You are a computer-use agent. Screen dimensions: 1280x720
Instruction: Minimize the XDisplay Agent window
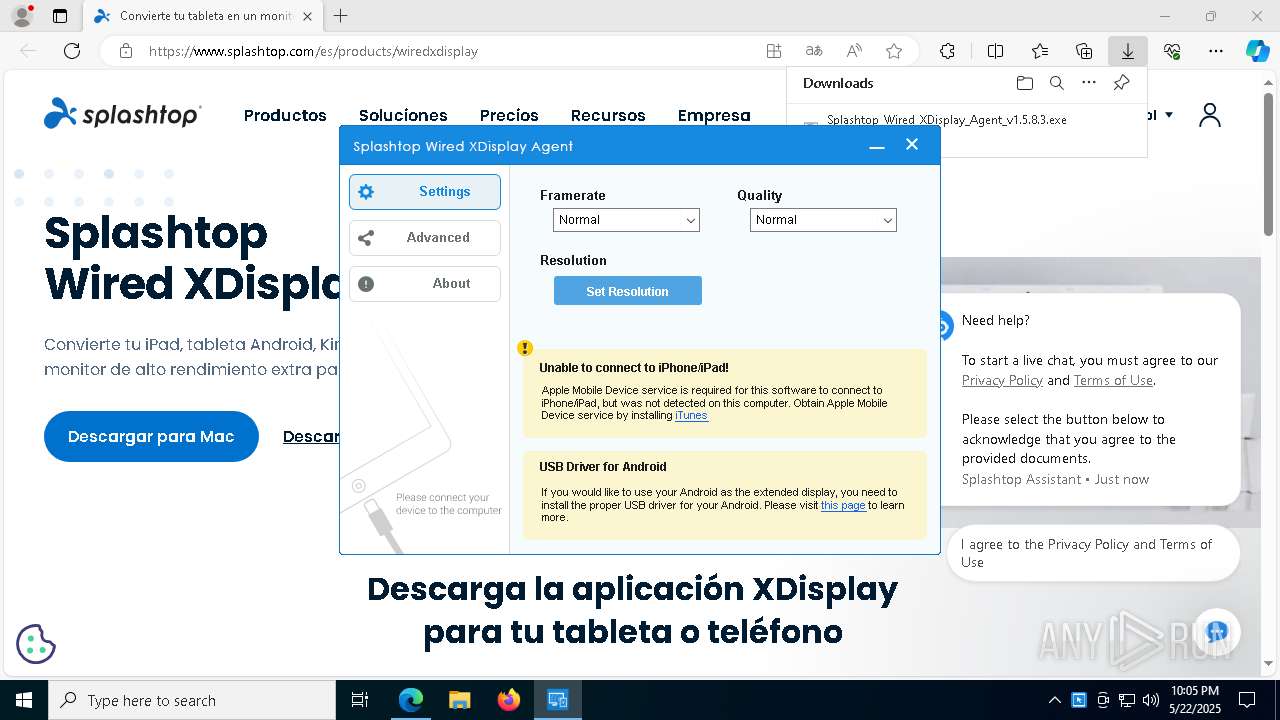(x=877, y=146)
